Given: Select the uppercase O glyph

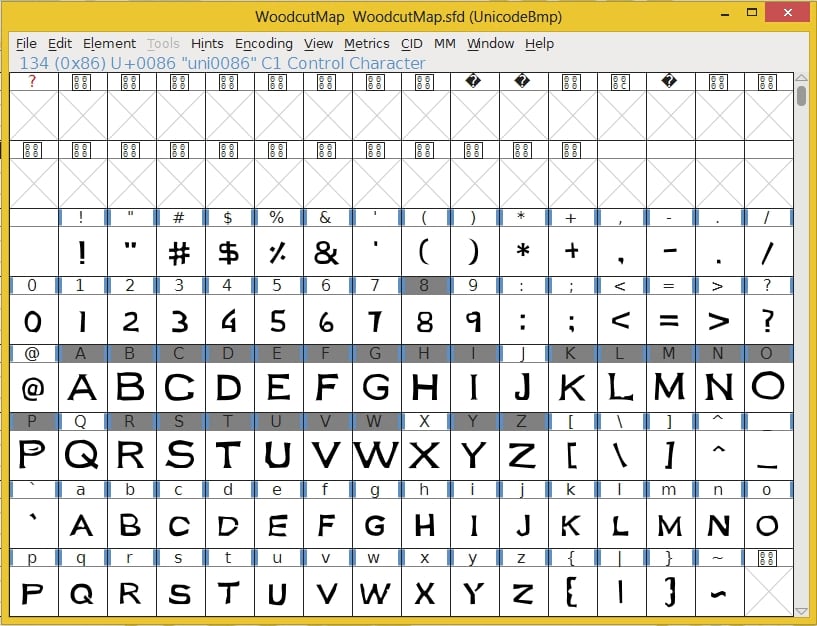Looking at the screenshot, I should click(769, 387).
